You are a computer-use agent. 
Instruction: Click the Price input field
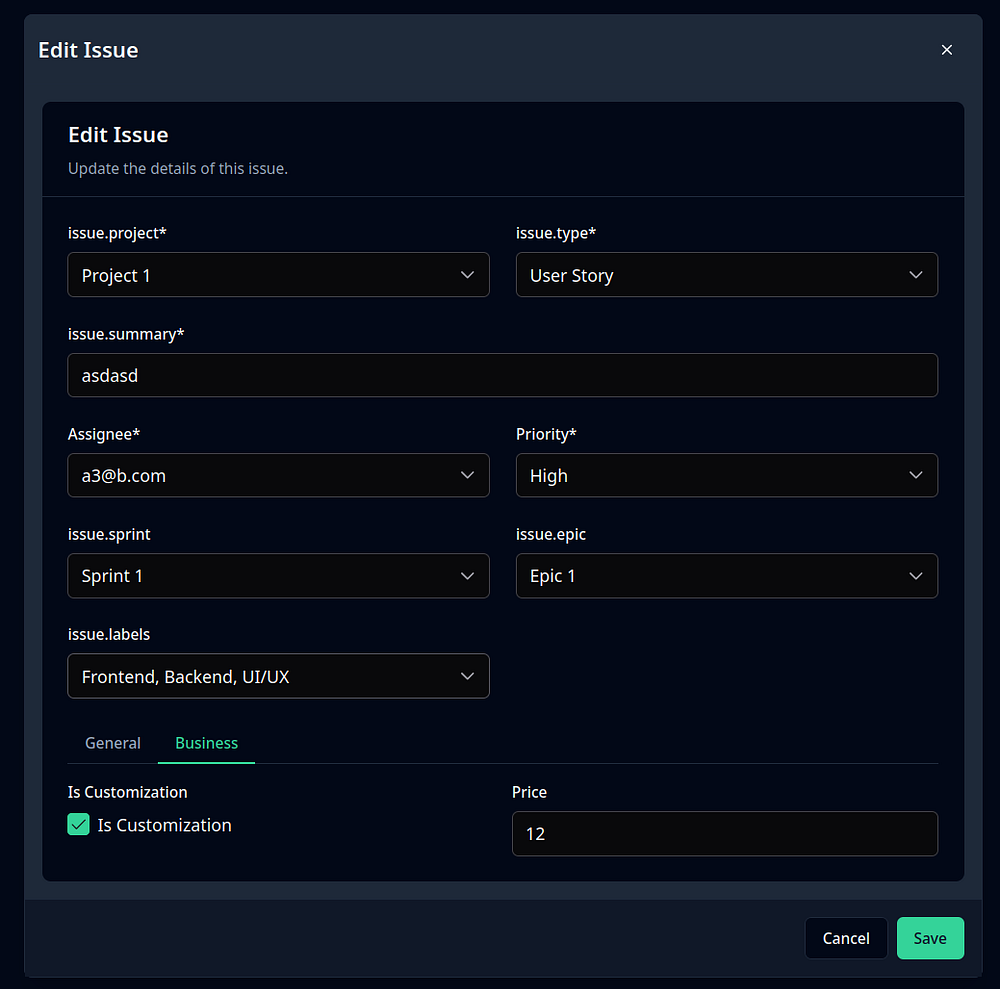point(724,833)
